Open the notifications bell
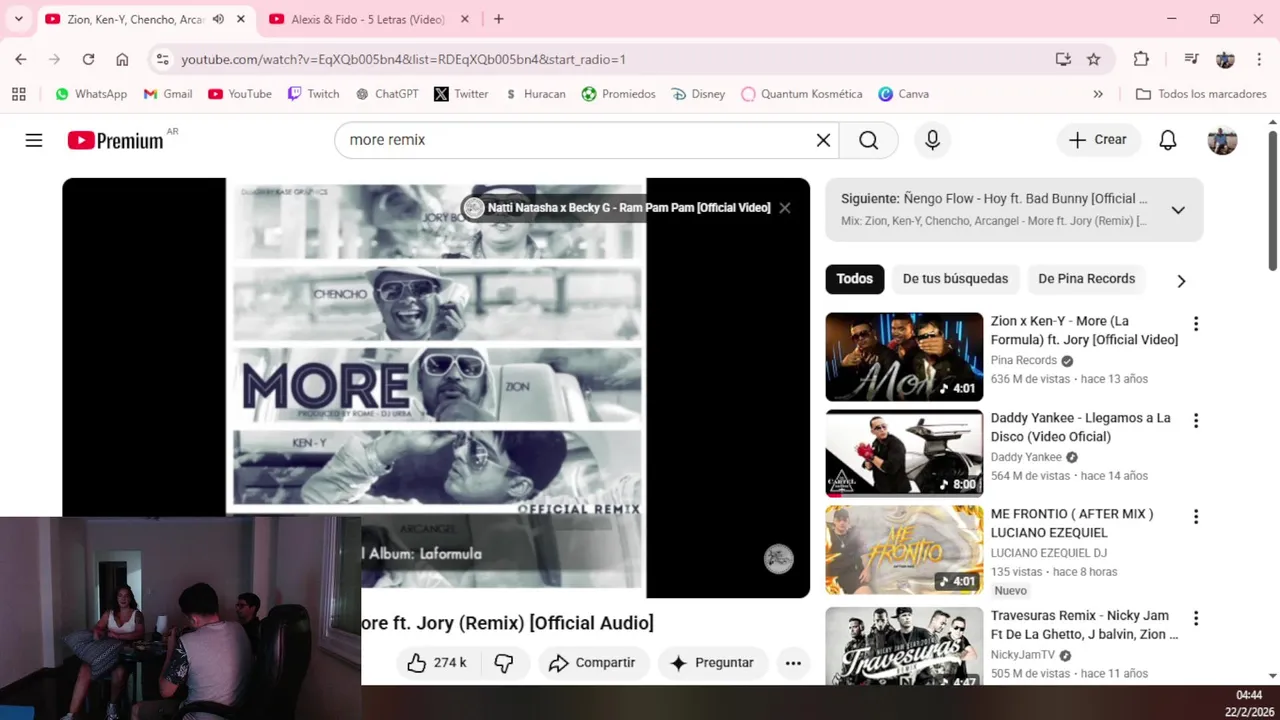This screenshot has height=720, width=1280. pyautogui.click(x=1167, y=140)
